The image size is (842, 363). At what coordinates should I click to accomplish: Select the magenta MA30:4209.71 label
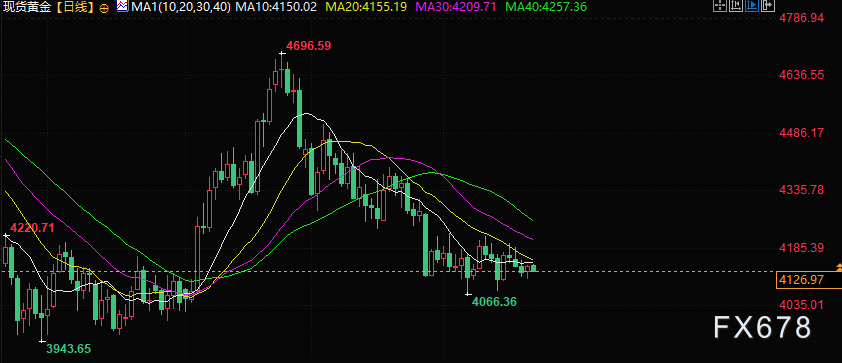pyautogui.click(x=456, y=7)
